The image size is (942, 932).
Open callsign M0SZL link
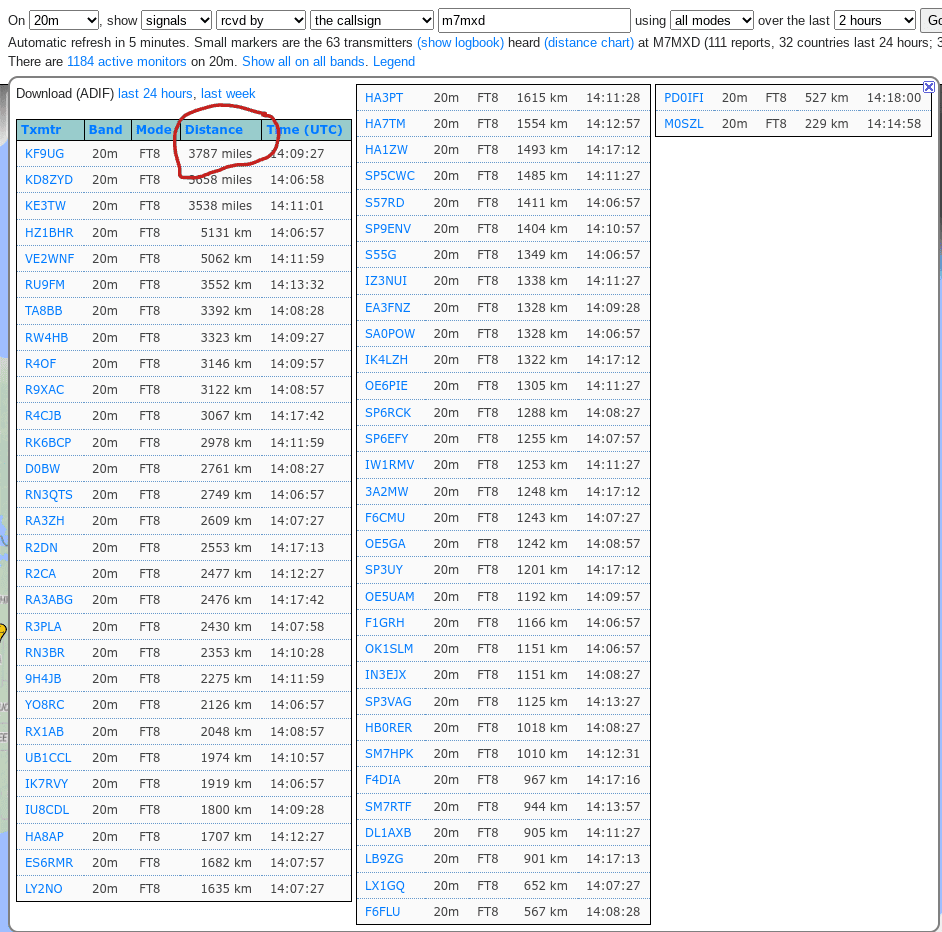[684, 124]
